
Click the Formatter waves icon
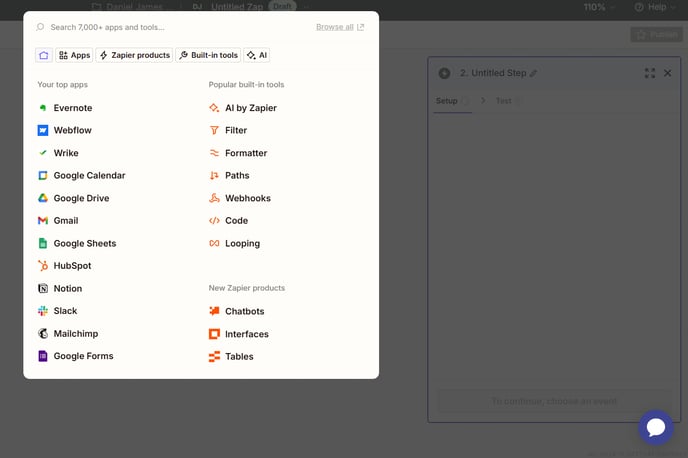click(x=214, y=153)
